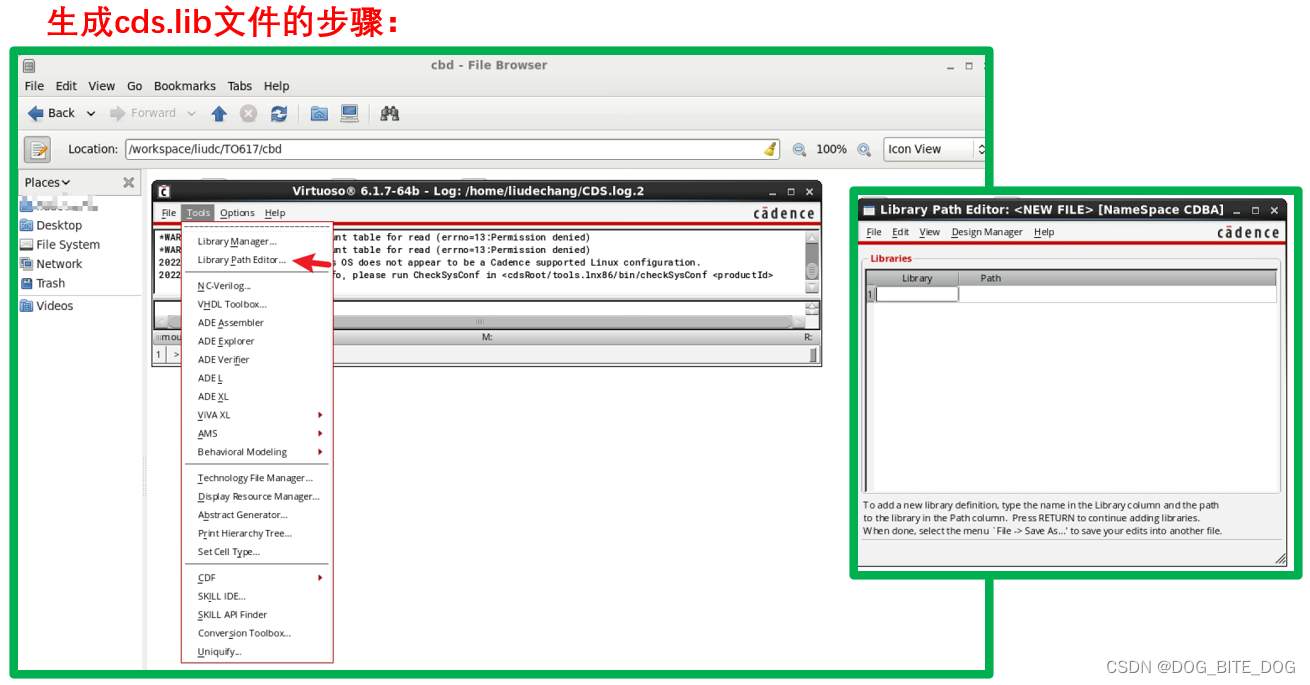Click the Stop loading icon

(248, 114)
